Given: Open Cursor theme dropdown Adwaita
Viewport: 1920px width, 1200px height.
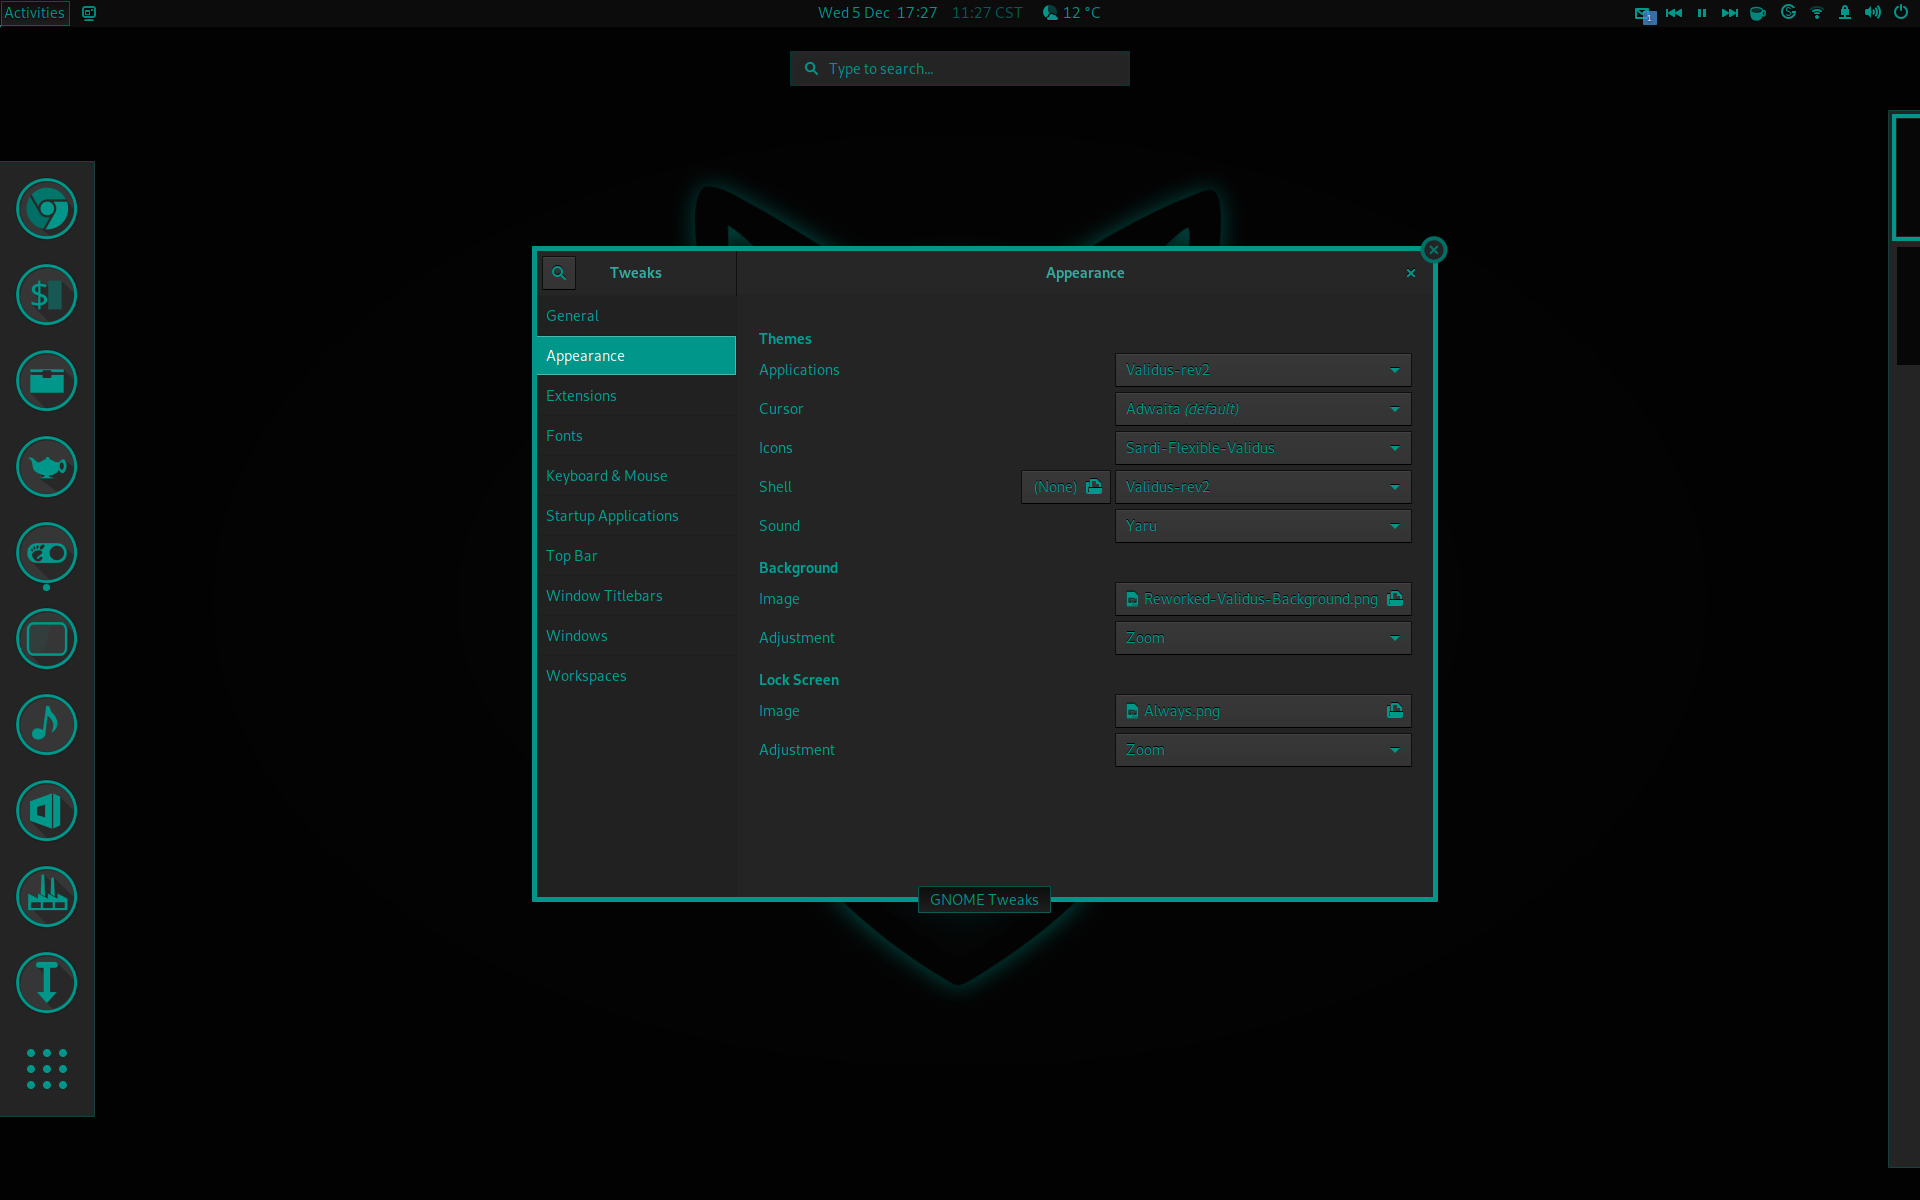Looking at the screenshot, I should tap(1263, 409).
